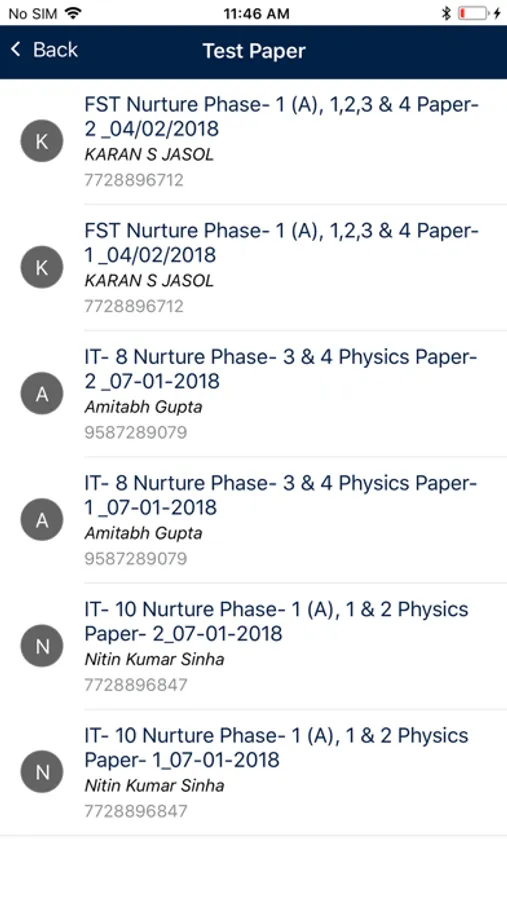The image size is (507, 900).
Task: Tap the K avatar beside FST Paper-1
Action: click(42, 267)
